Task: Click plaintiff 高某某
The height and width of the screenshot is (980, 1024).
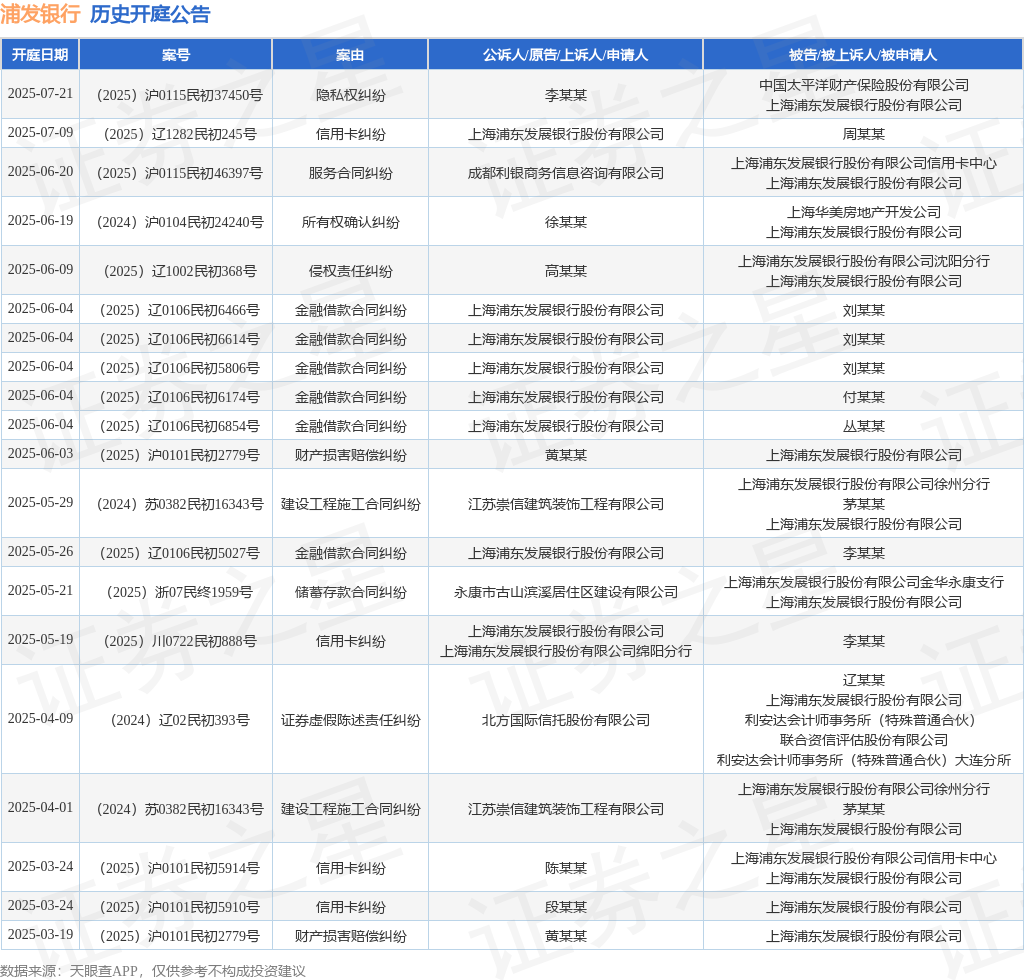Action: pyautogui.click(x=566, y=271)
